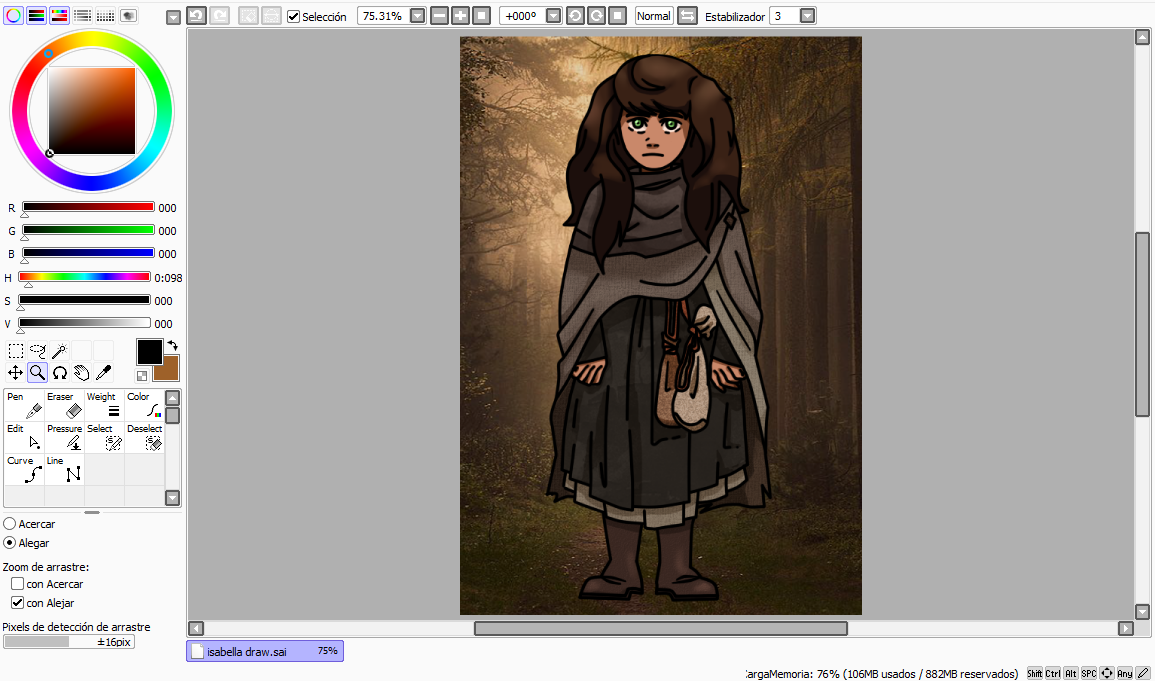Activate the Curve tool
Screen dimensions: 1155x681
click(24, 468)
